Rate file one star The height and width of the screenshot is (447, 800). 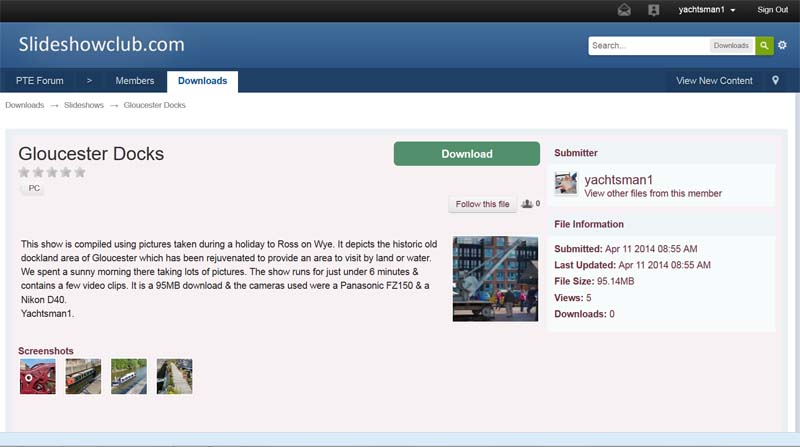pyautogui.click(x=24, y=172)
